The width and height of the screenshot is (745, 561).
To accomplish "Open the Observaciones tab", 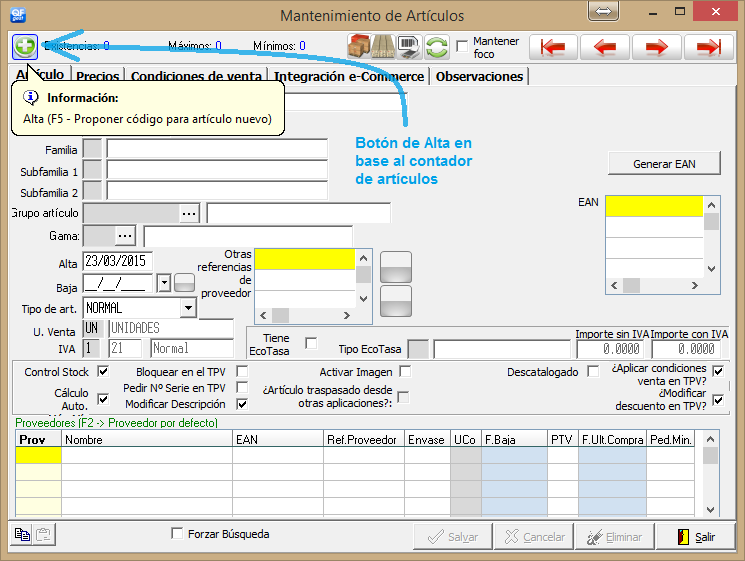I will tap(479, 76).
